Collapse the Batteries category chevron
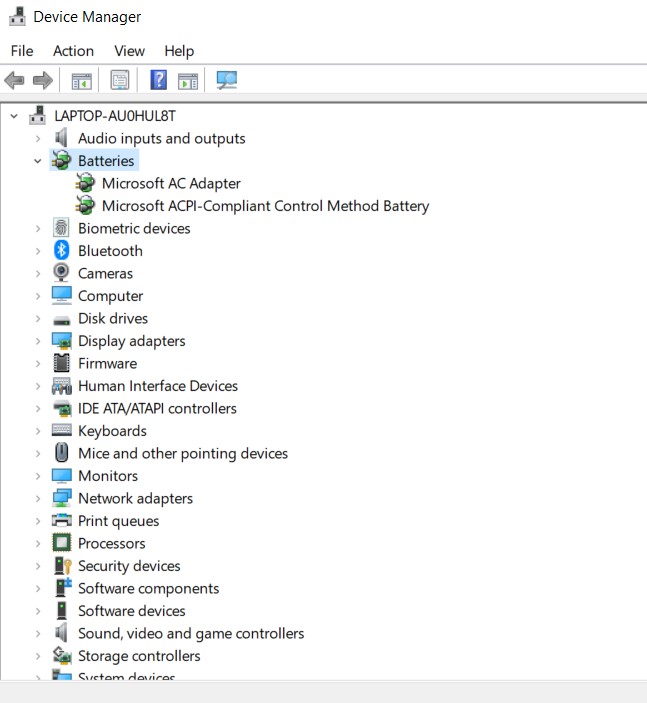 38,161
